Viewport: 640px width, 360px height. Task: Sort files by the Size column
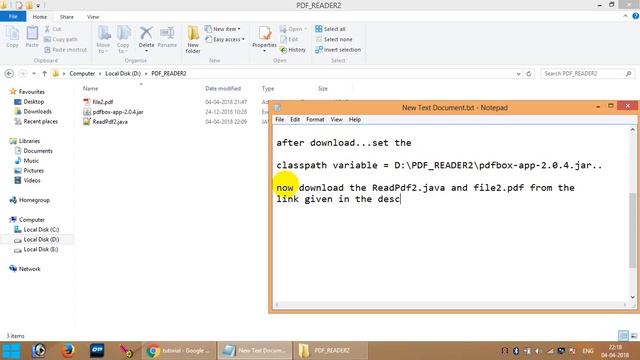coord(323,88)
